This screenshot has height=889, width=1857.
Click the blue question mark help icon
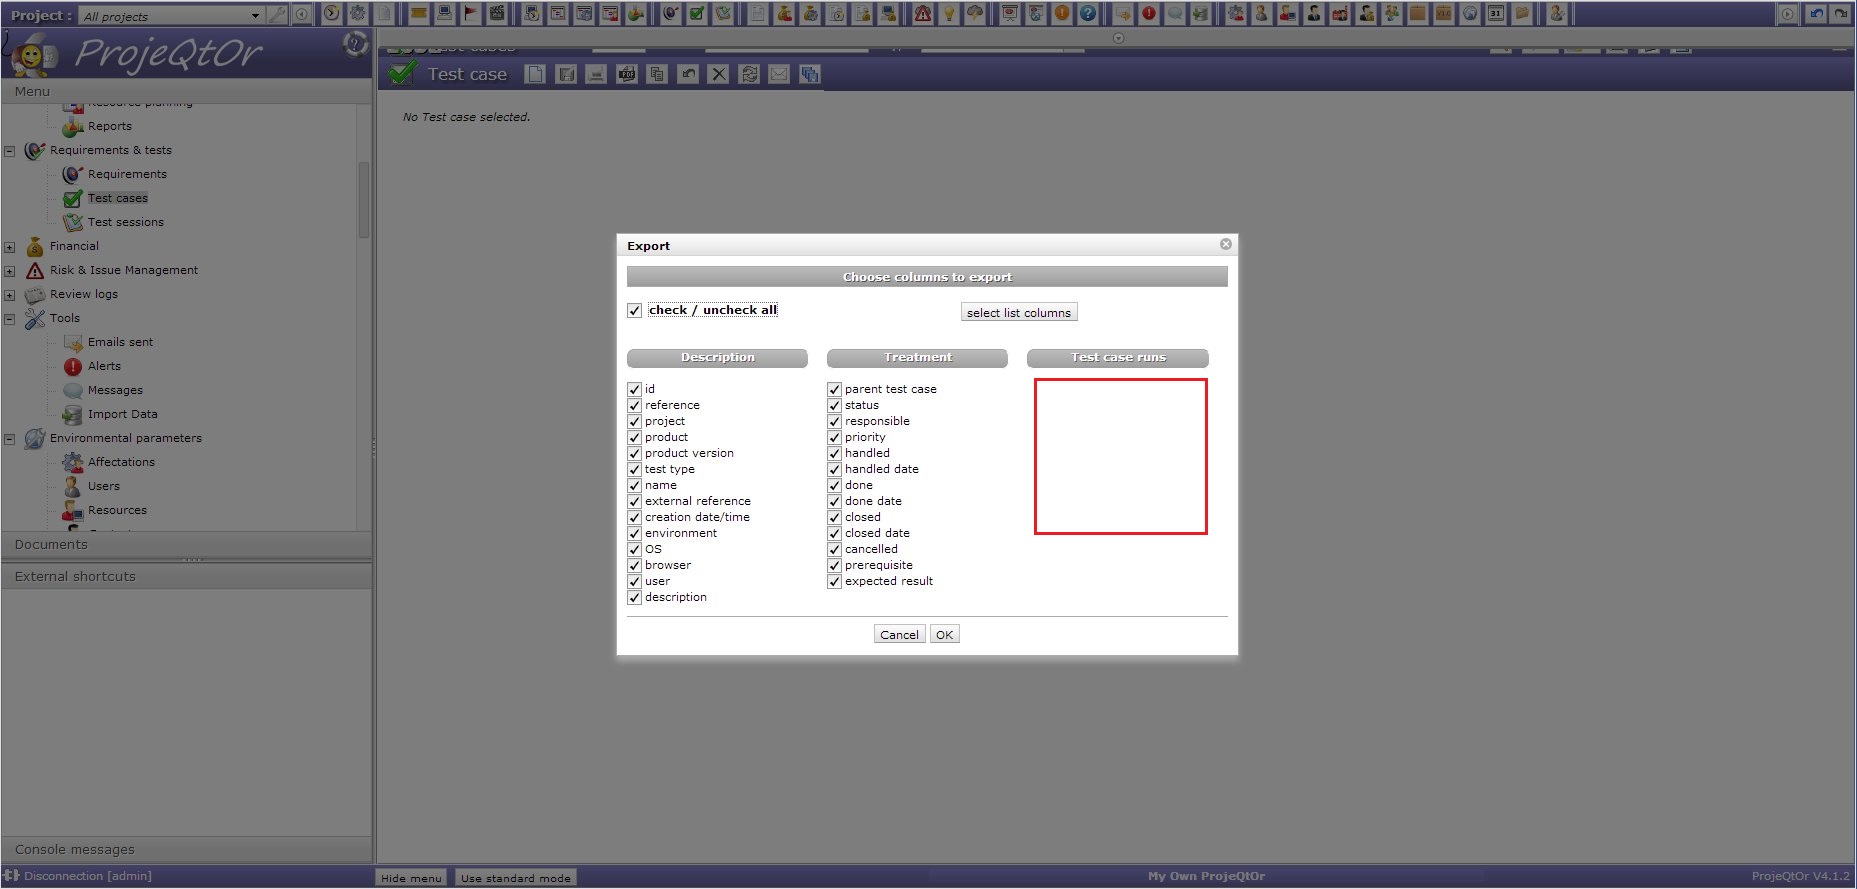1088,14
